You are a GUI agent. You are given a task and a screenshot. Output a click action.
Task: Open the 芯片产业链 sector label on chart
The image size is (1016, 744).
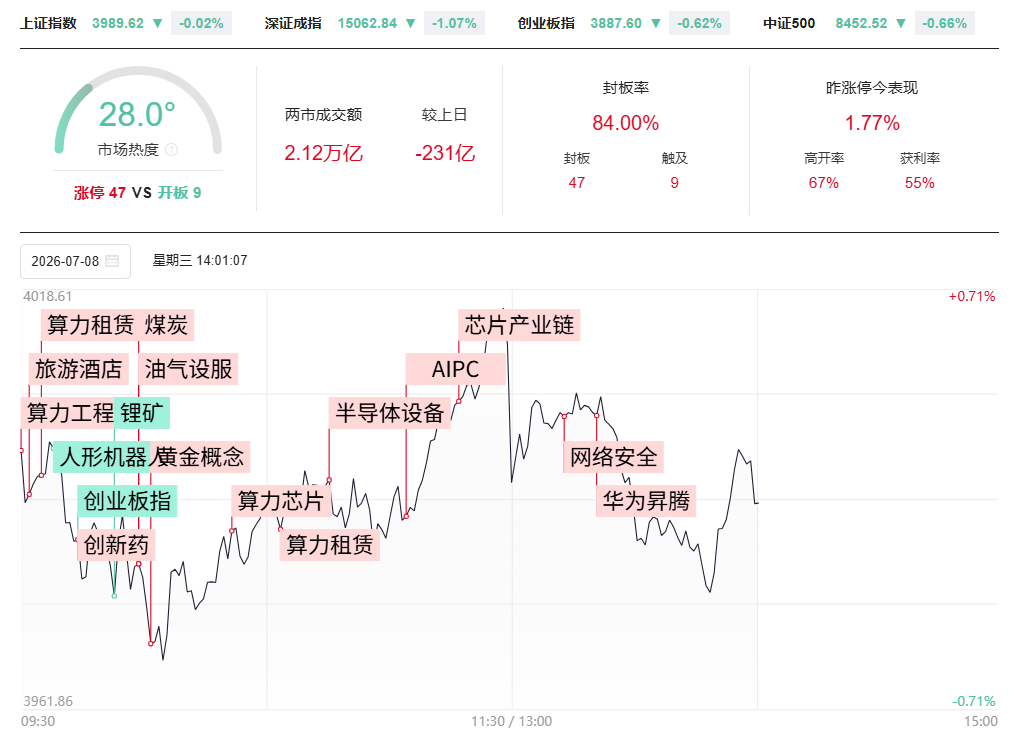(519, 325)
